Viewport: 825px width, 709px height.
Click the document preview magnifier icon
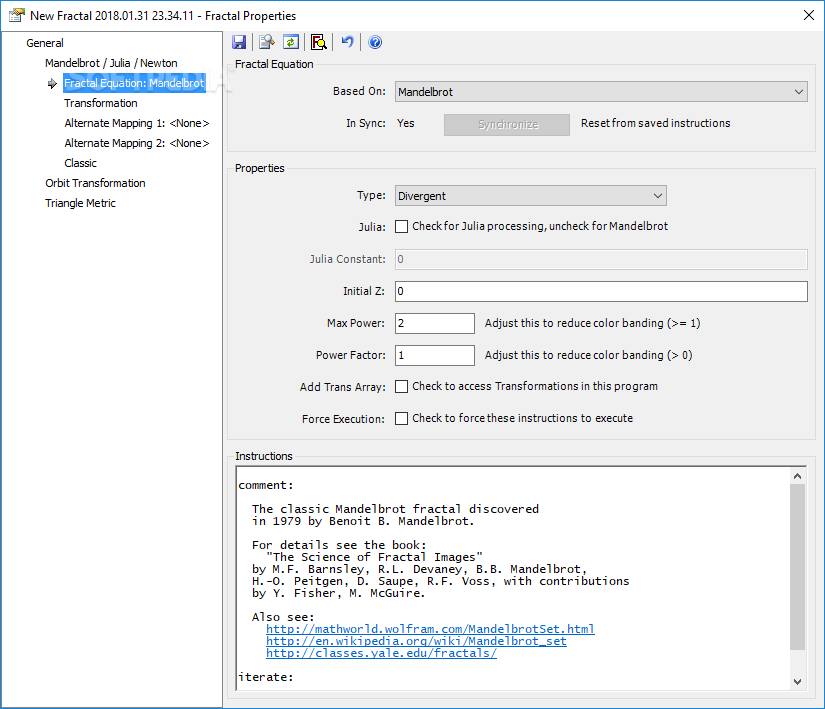coord(267,42)
